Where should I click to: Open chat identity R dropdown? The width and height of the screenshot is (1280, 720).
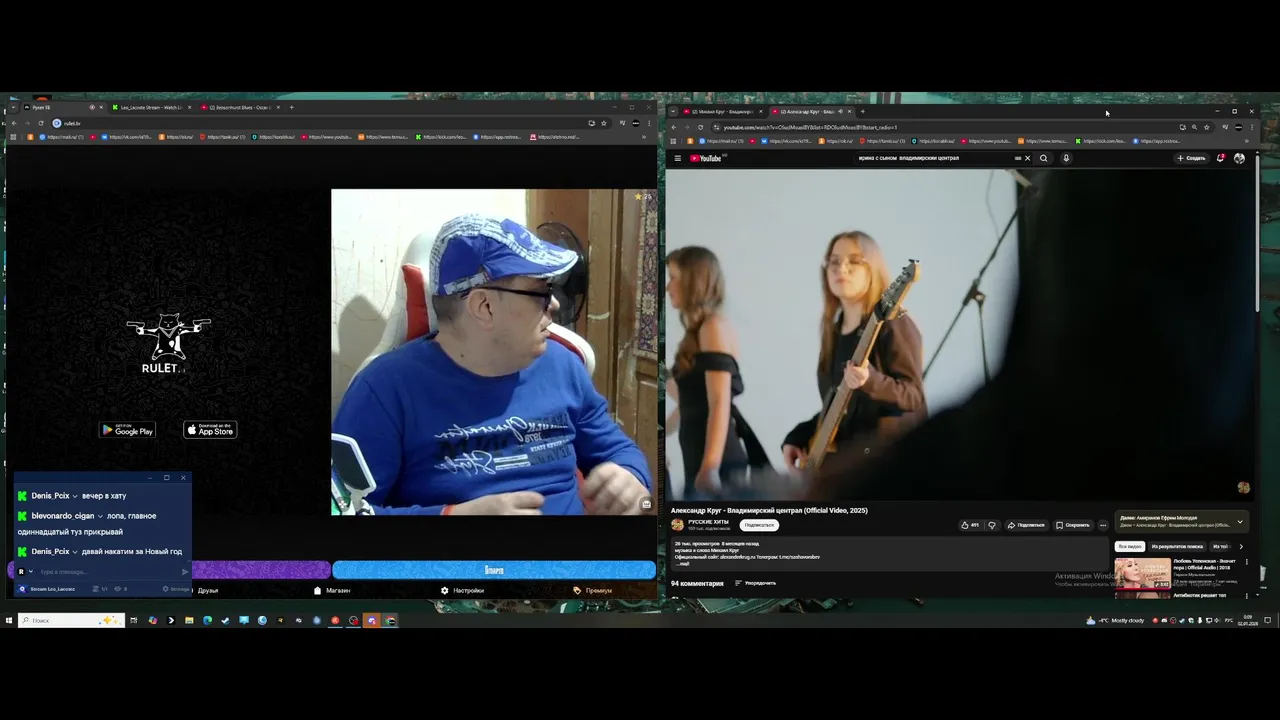(x=25, y=572)
